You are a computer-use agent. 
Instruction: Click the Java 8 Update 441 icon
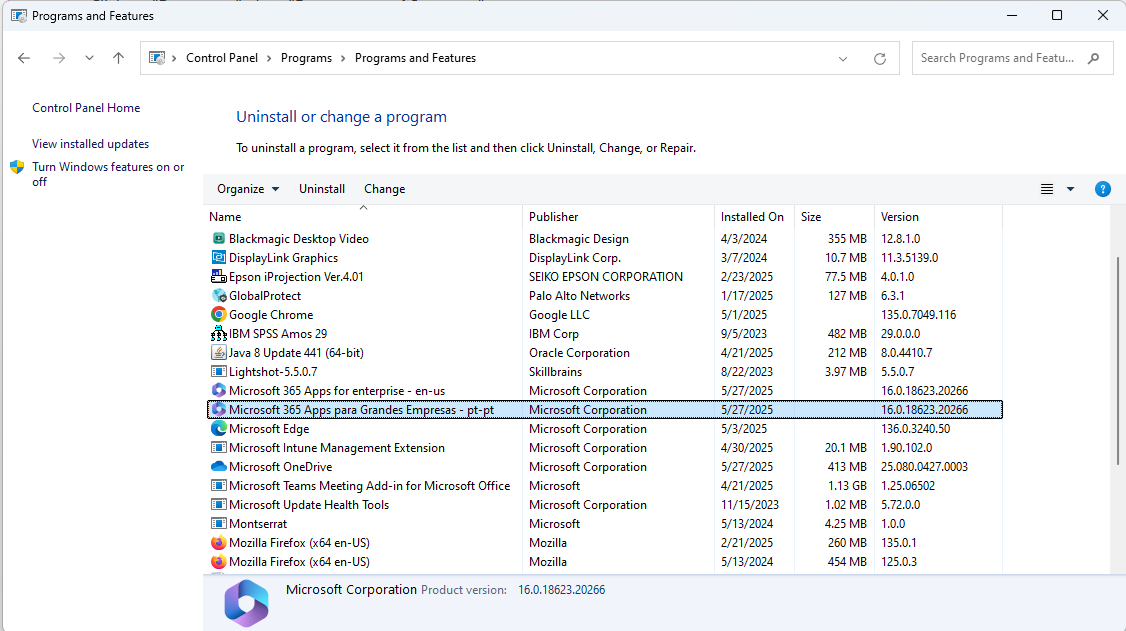coord(218,352)
